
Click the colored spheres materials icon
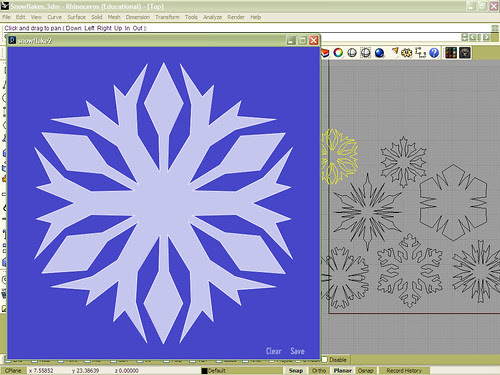pyautogui.click(x=451, y=53)
